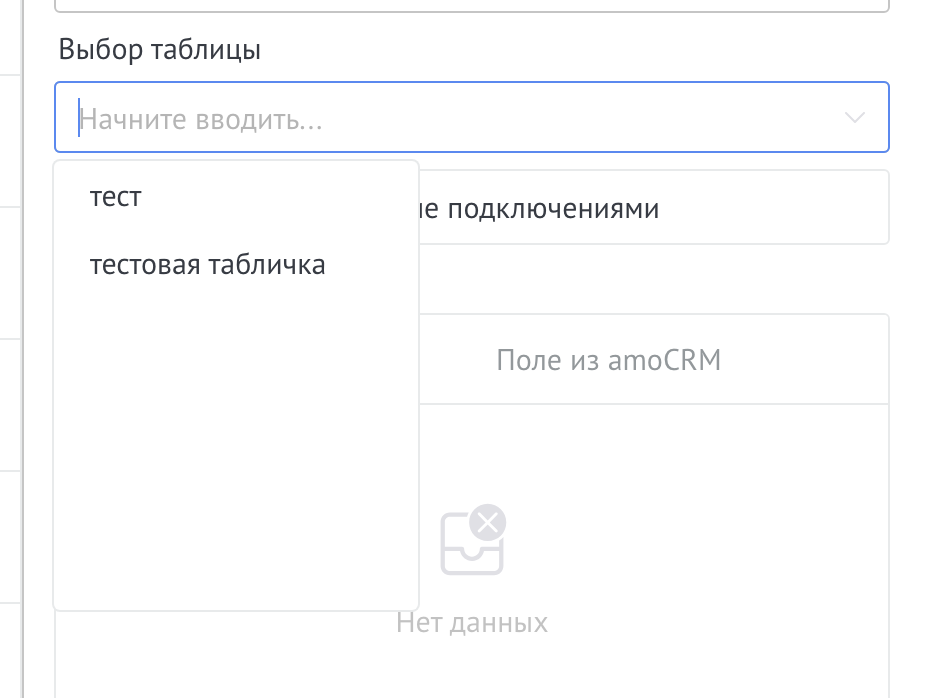Click the "Выбор таблицы" label
The image size is (934, 698).
[160, 50]
